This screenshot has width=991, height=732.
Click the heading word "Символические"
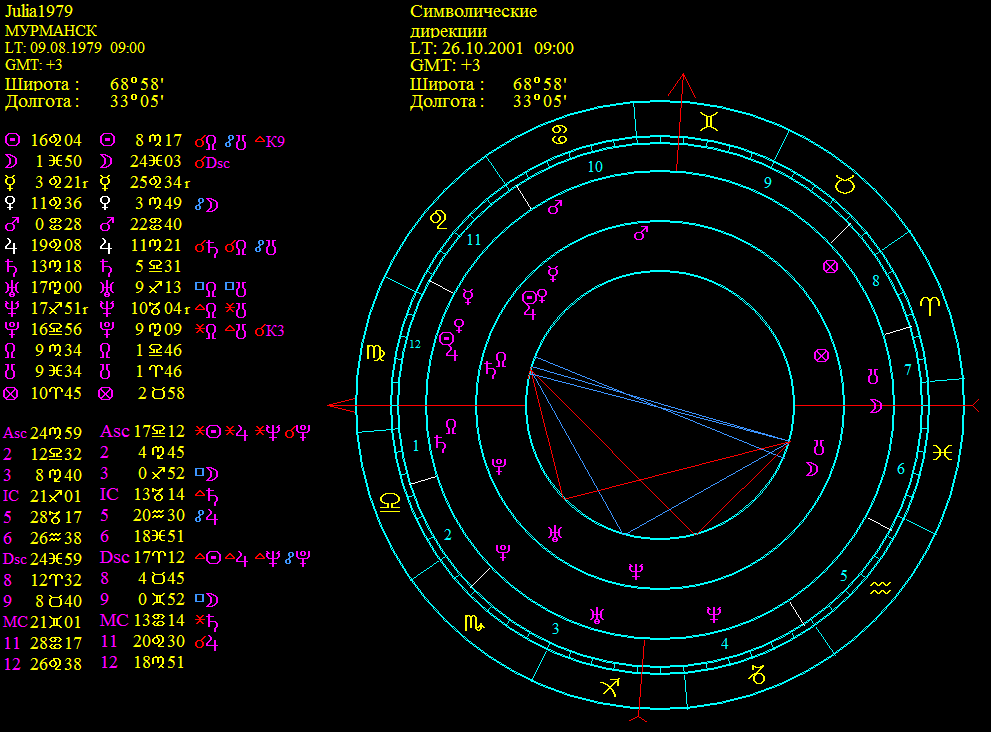click(x=473, y=11)
